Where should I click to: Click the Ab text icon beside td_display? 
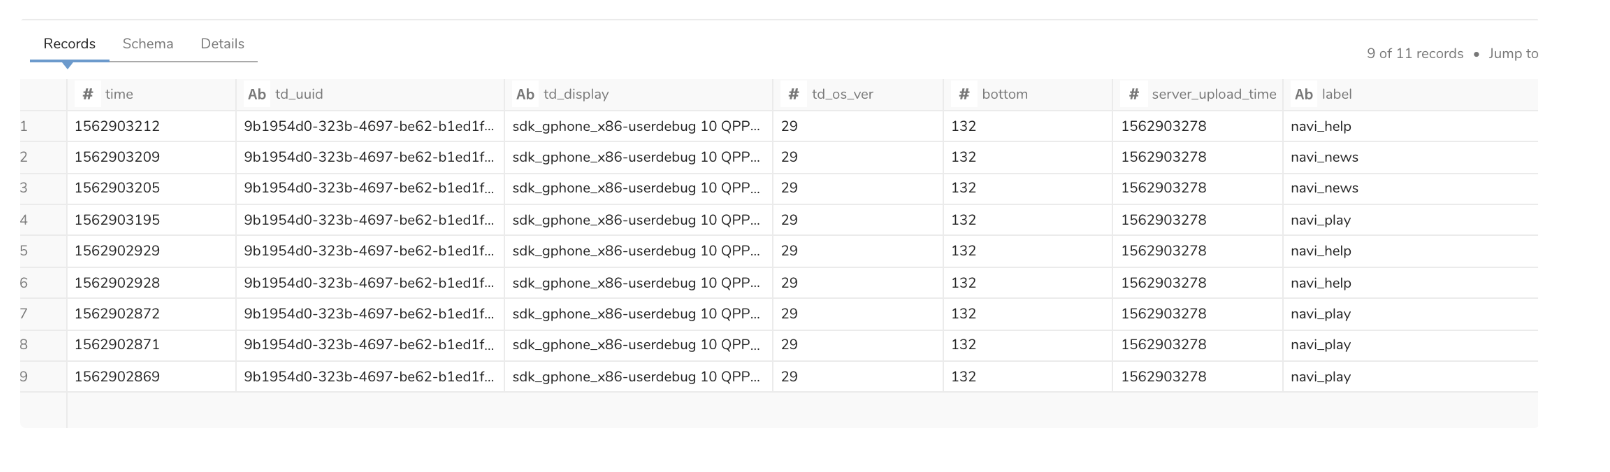525,94
